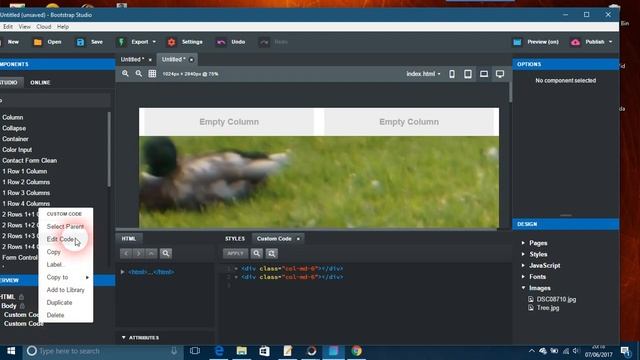Switch to the first Untitled tab
The width and height of the screenshot is (640, 360).
tap(132, 60)
